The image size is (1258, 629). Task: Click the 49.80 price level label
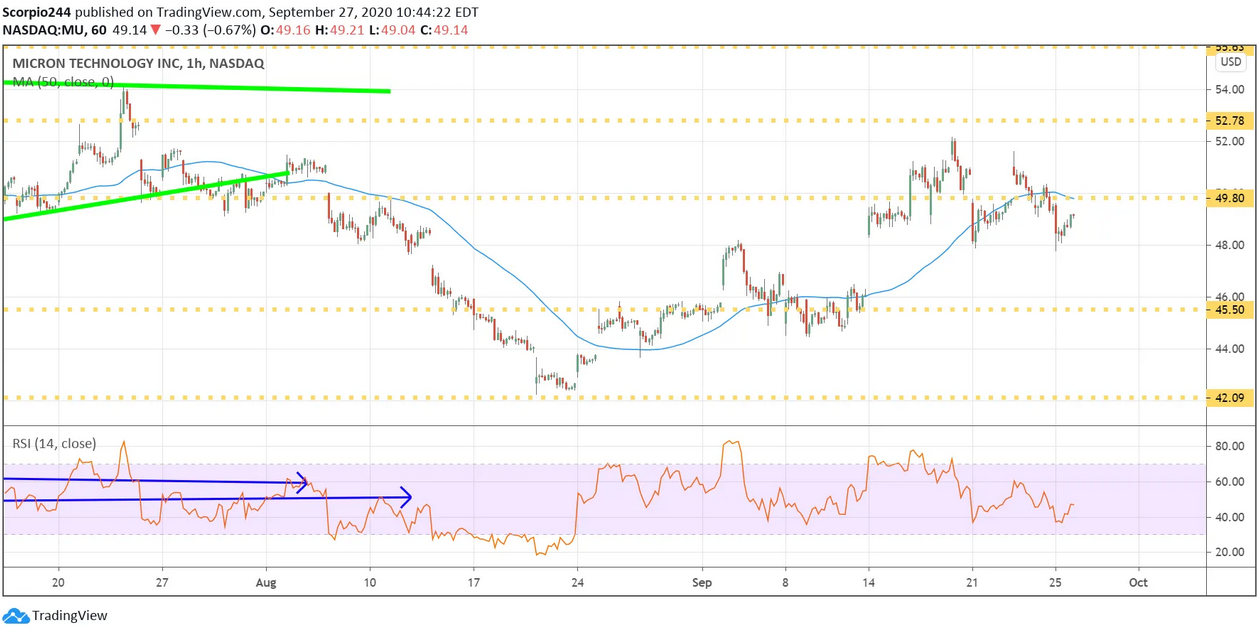1230,198
